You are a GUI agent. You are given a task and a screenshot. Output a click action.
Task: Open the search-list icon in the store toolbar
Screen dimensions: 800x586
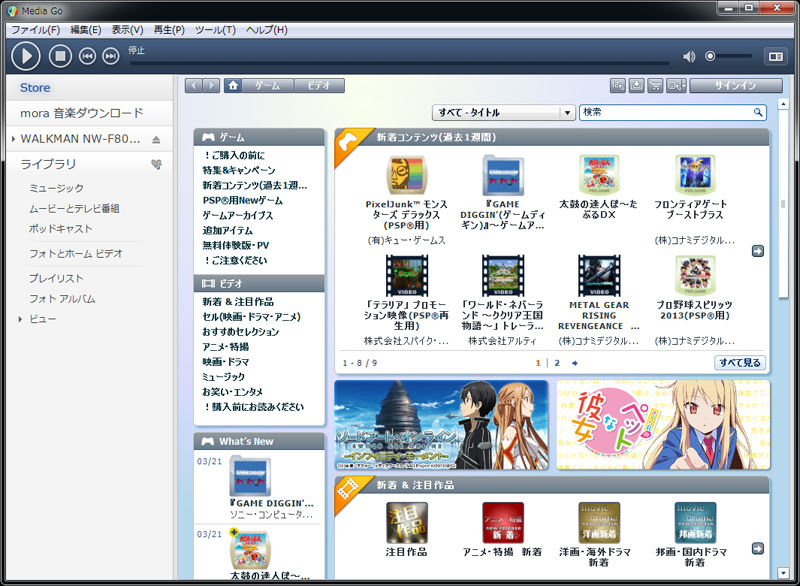[x=618, y=85]
